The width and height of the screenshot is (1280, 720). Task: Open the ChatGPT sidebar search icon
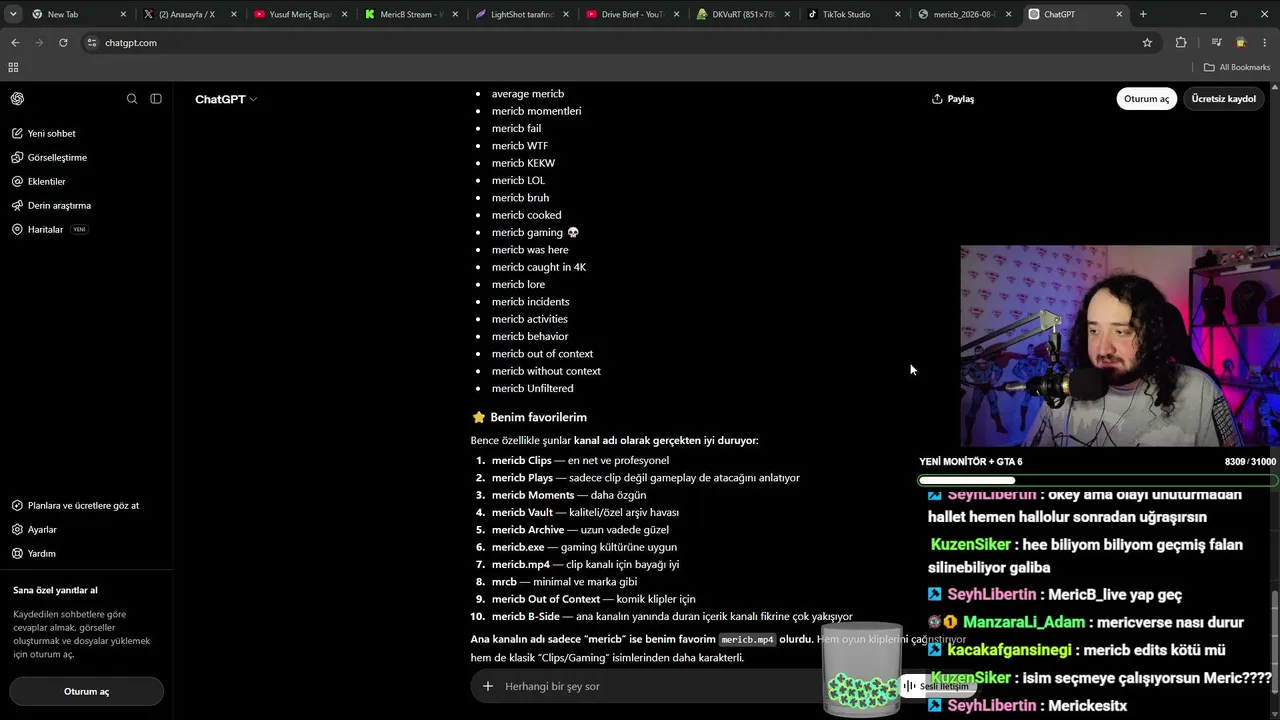pyautogui.click(x=132, y=99)
